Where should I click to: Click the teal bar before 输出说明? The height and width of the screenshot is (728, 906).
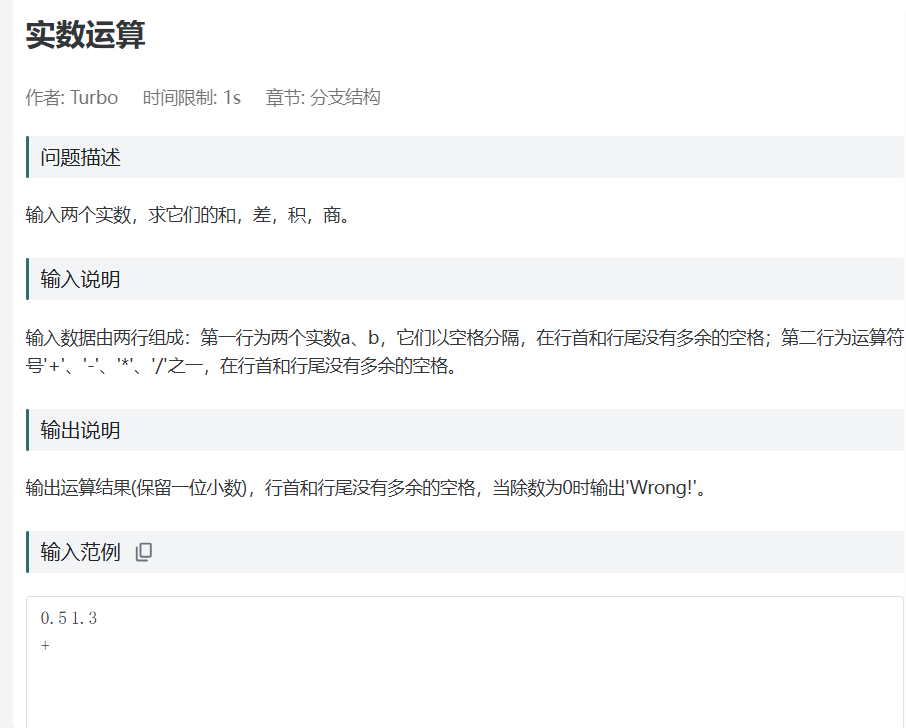27,430
